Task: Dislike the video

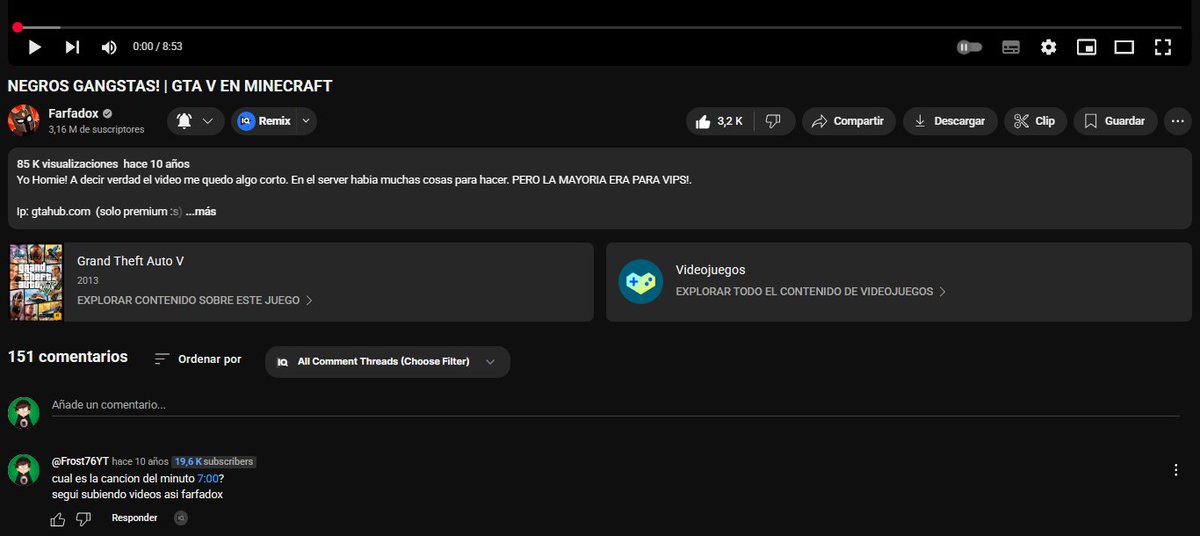Action: point(774,121)
